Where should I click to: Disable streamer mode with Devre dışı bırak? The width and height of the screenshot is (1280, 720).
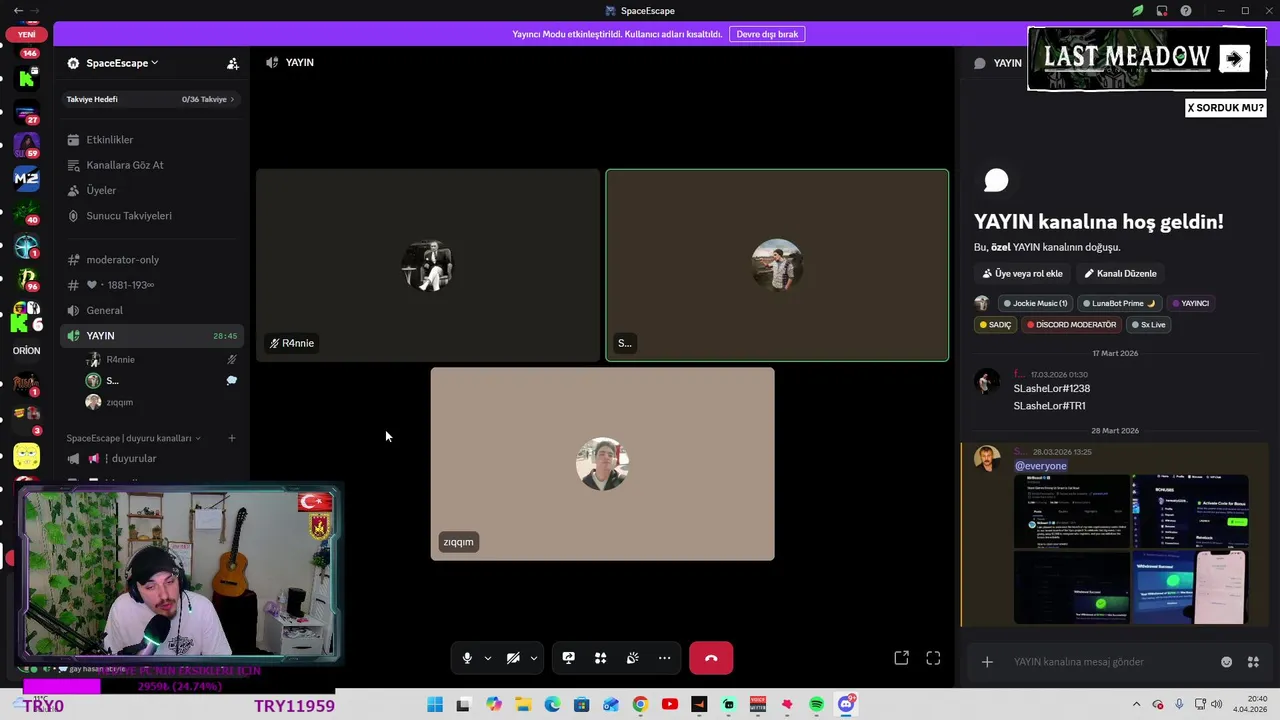click(x=767, y=34)
